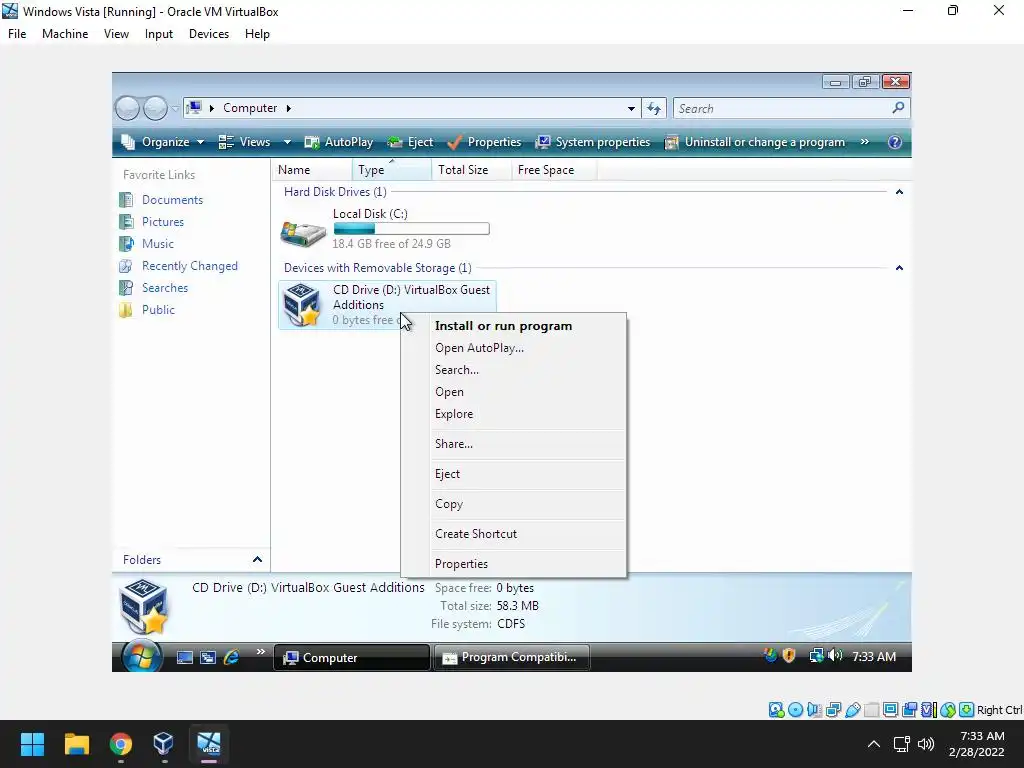Screen dimensions: 1024x768
Task: Click the Vista Start orb
Action: pyautogui.click(x=142, y=656)
